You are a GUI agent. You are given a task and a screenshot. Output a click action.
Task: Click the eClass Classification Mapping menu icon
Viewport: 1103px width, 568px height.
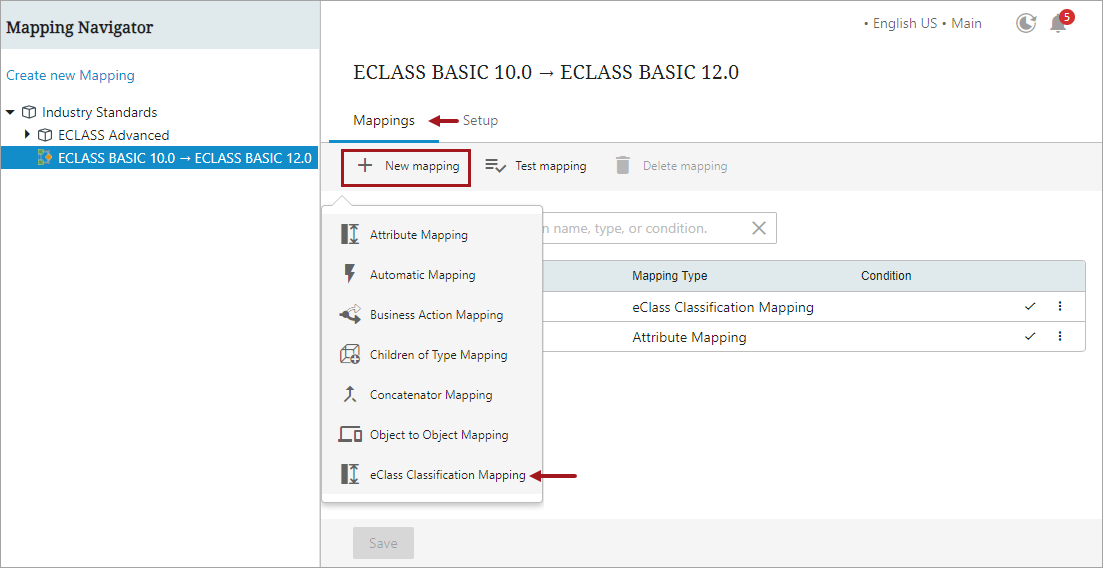(350, 474)
